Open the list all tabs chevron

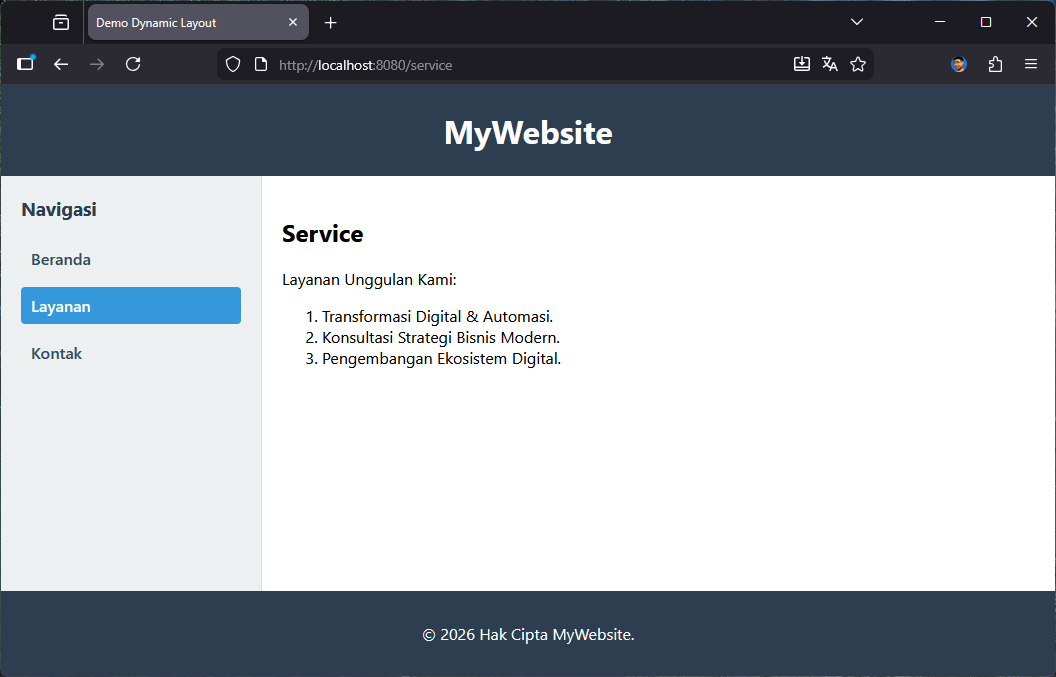coord(857,21)
